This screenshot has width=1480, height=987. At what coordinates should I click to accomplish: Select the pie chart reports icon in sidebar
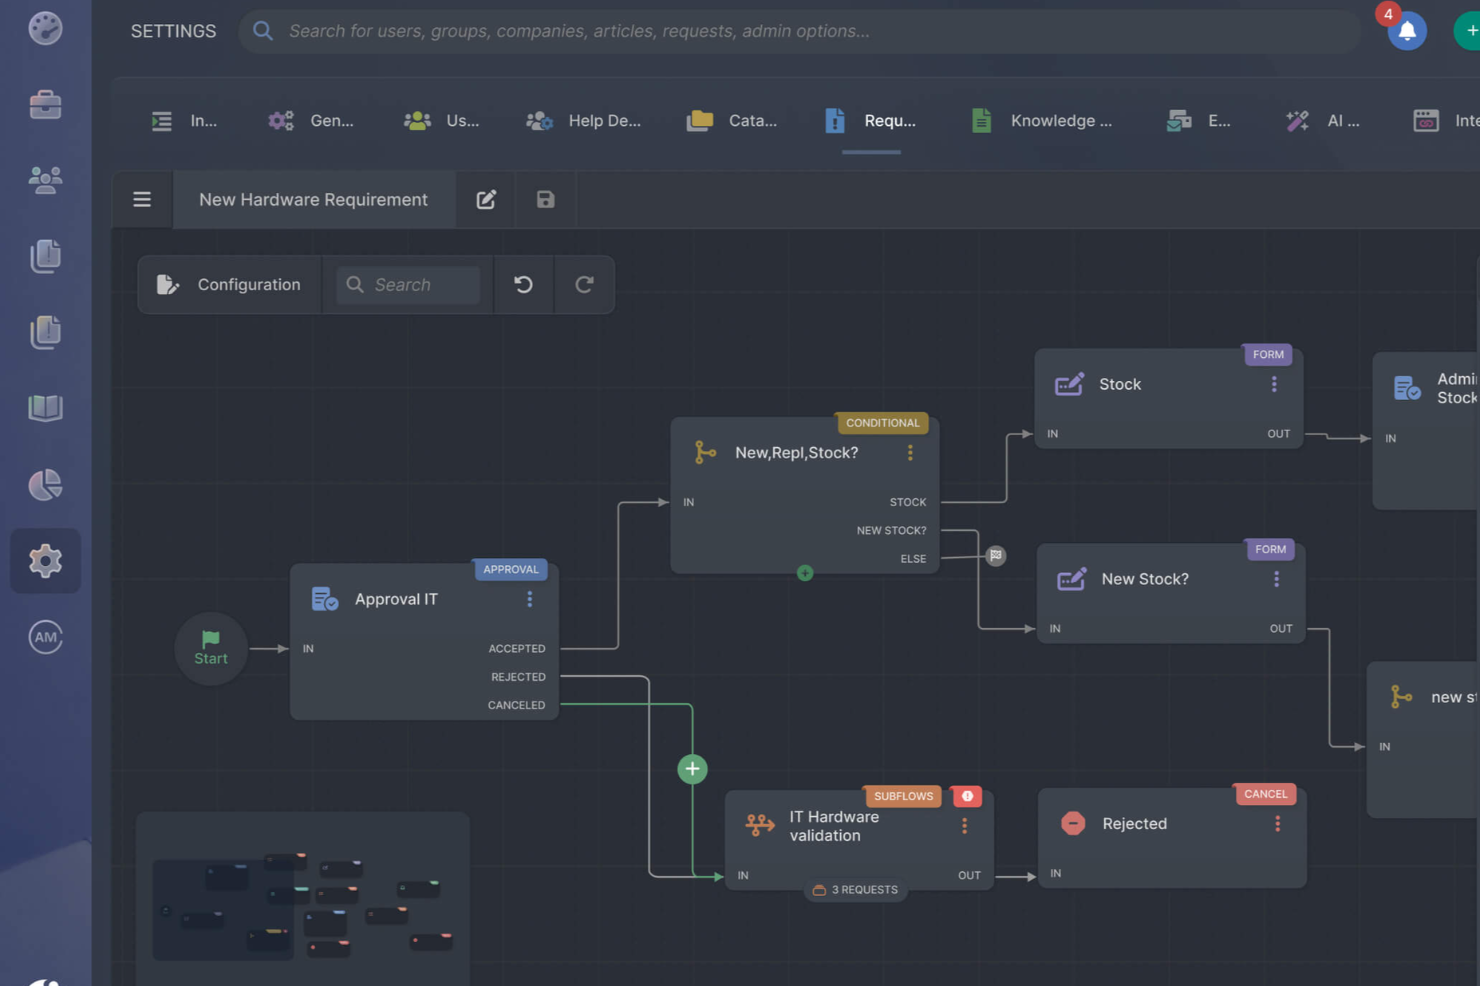click(46, 485)
